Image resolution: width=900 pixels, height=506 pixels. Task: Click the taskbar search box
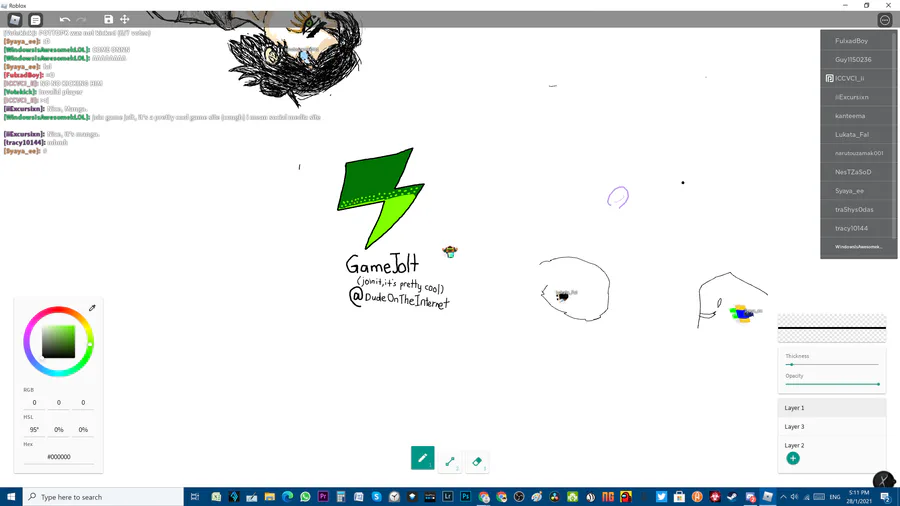pyautogui.click(x=103, y=497)
